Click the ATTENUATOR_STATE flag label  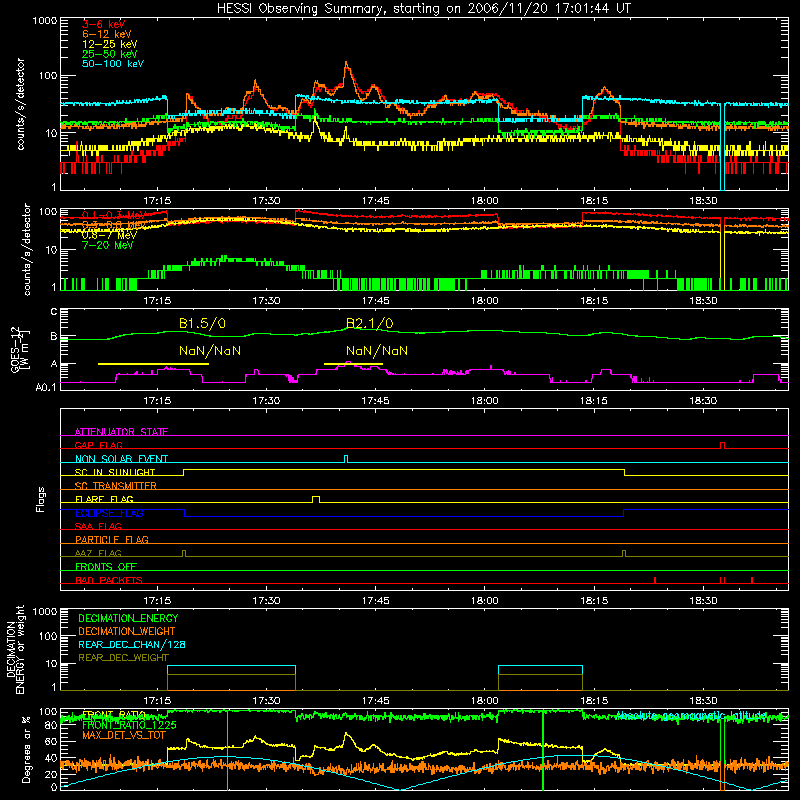tap(121, 432)
